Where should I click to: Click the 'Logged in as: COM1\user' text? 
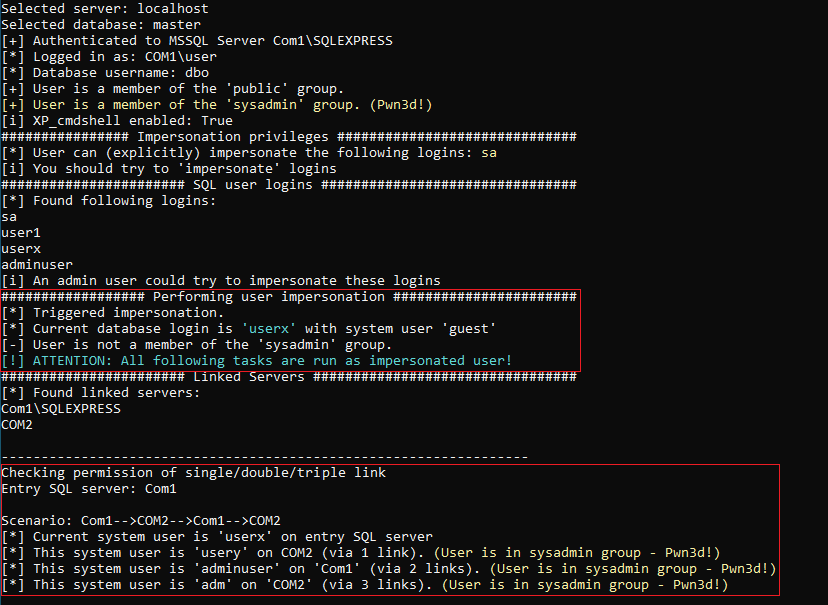coord(109,56)
